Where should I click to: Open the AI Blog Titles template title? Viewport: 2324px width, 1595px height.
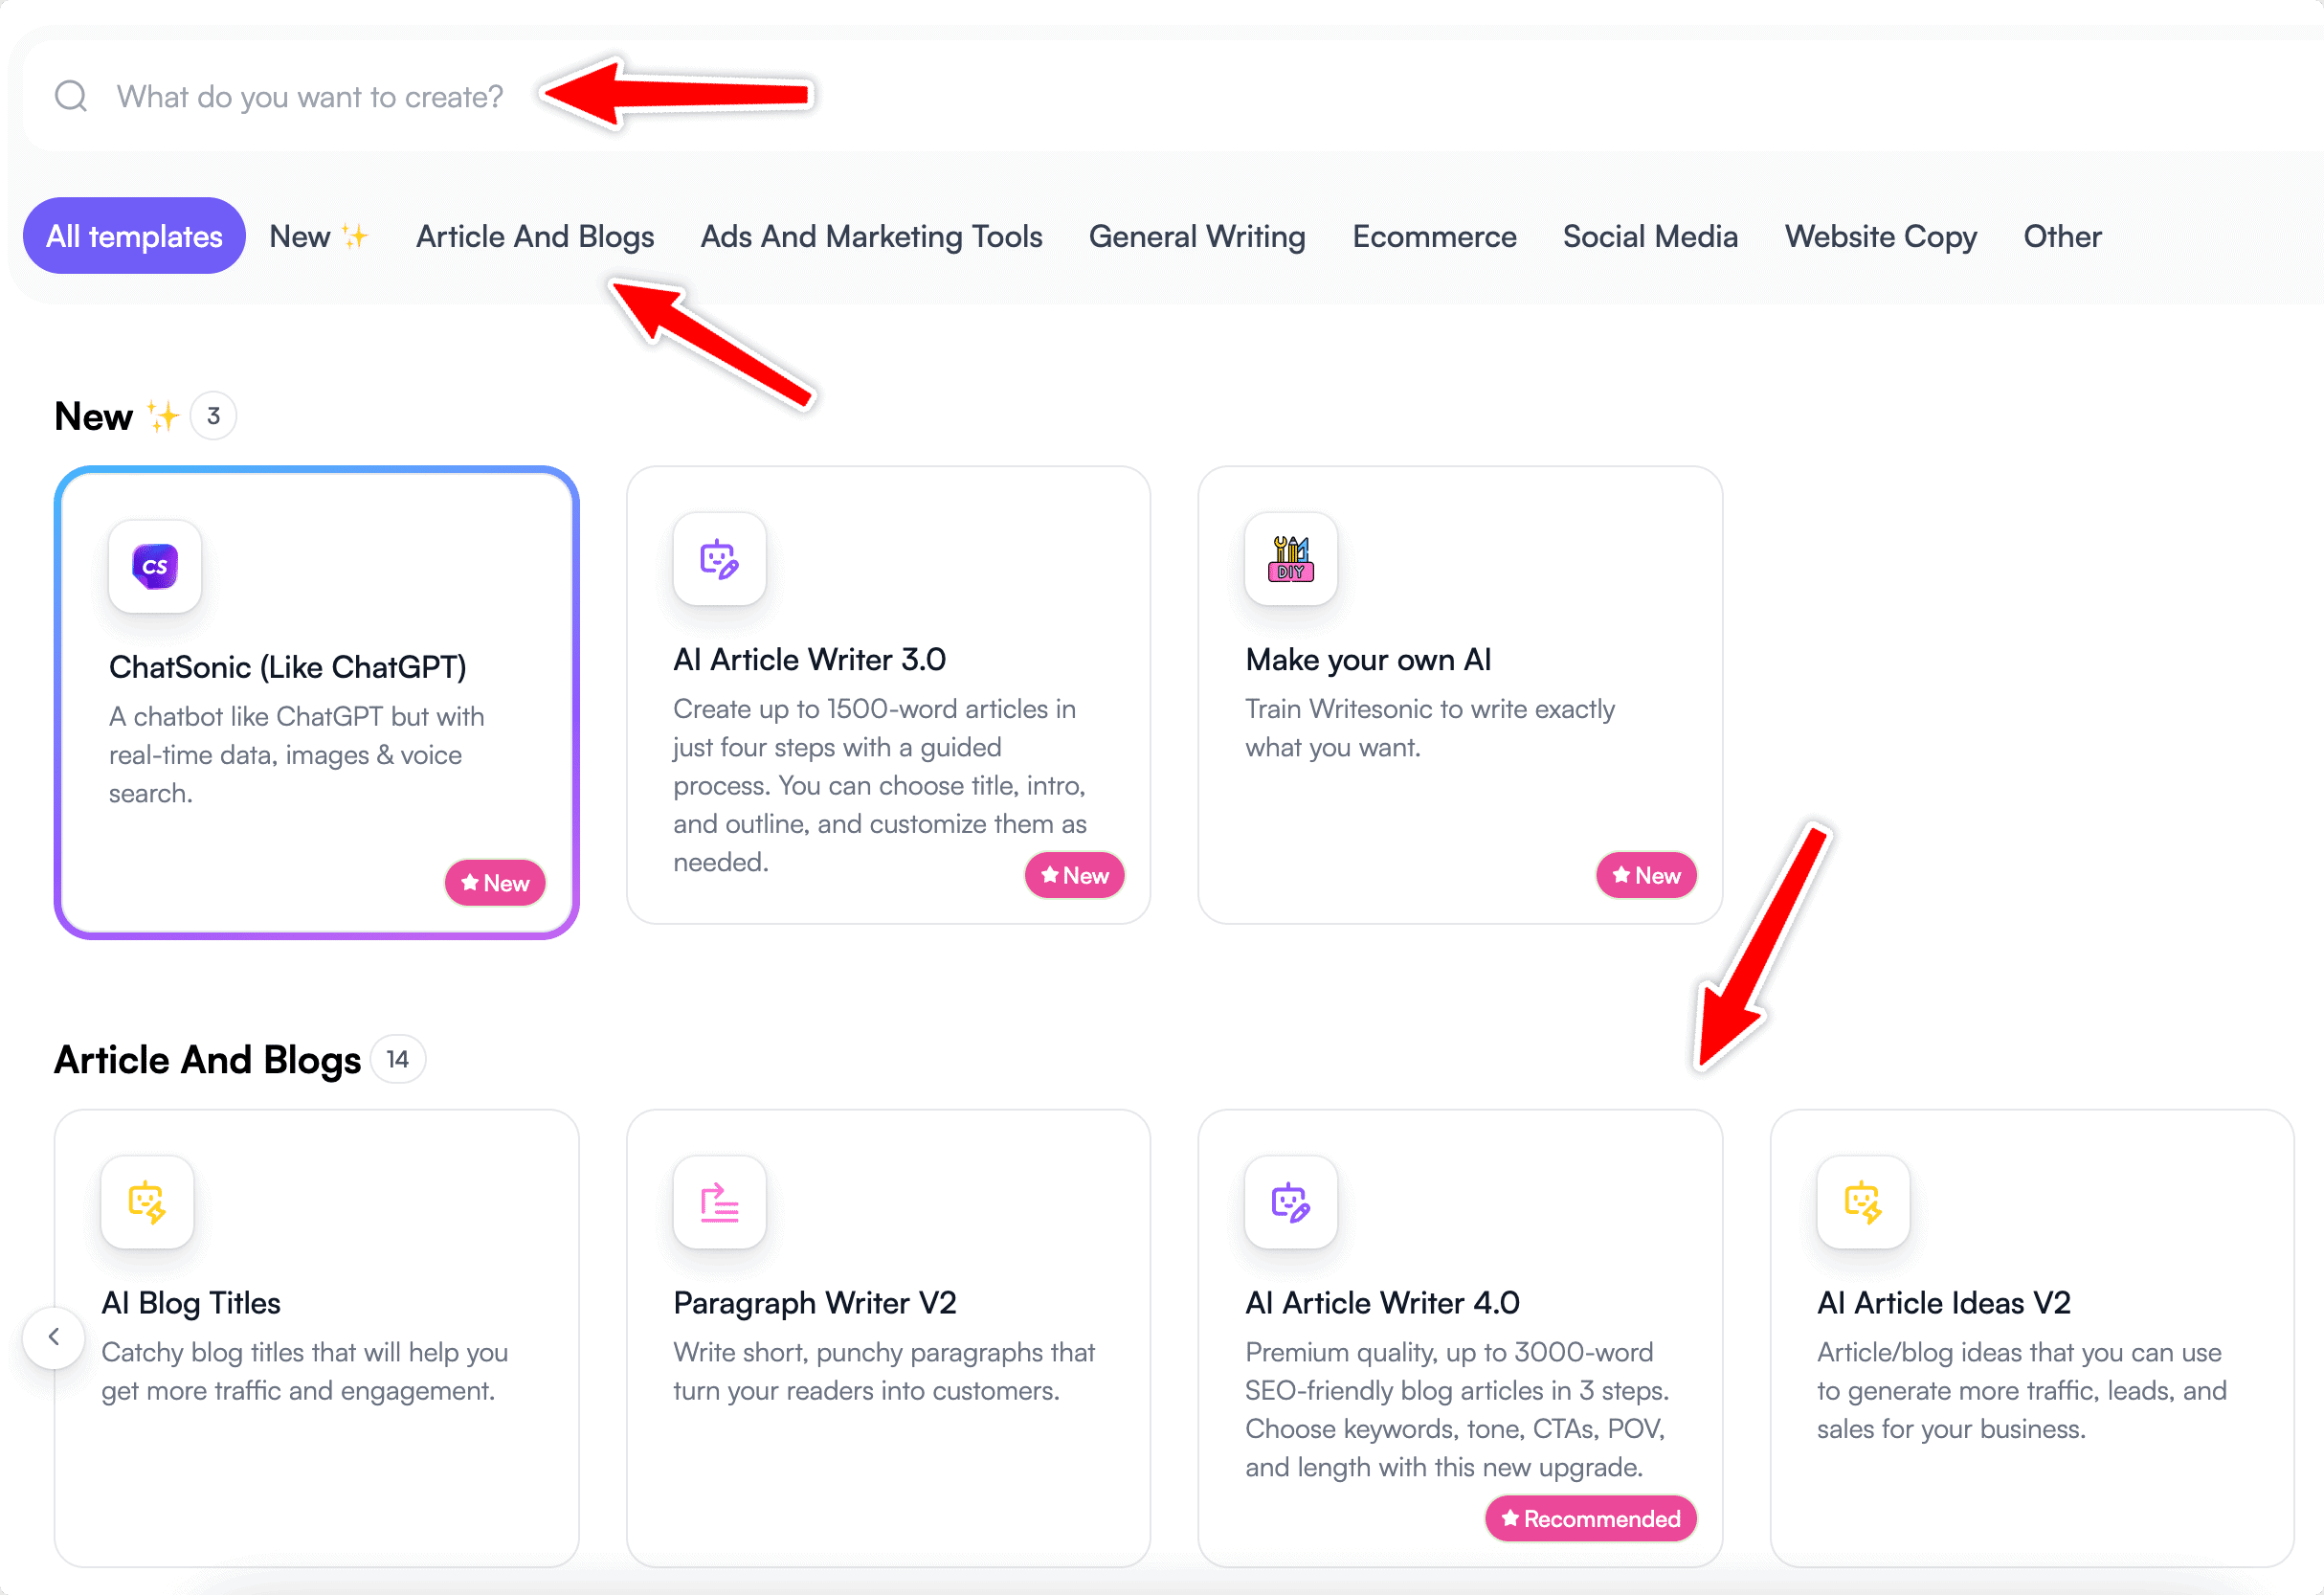coord(191,1303)
